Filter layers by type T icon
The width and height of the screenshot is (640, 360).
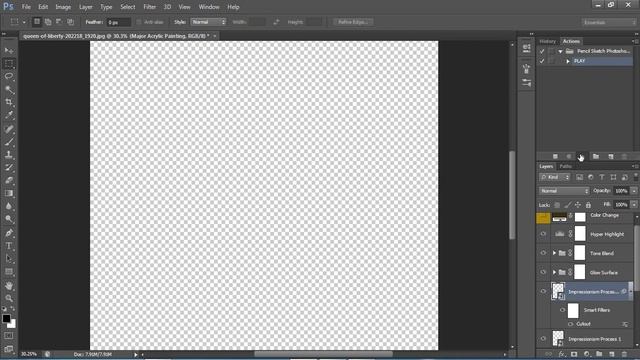pyautogui.click(x=602, y=177)
